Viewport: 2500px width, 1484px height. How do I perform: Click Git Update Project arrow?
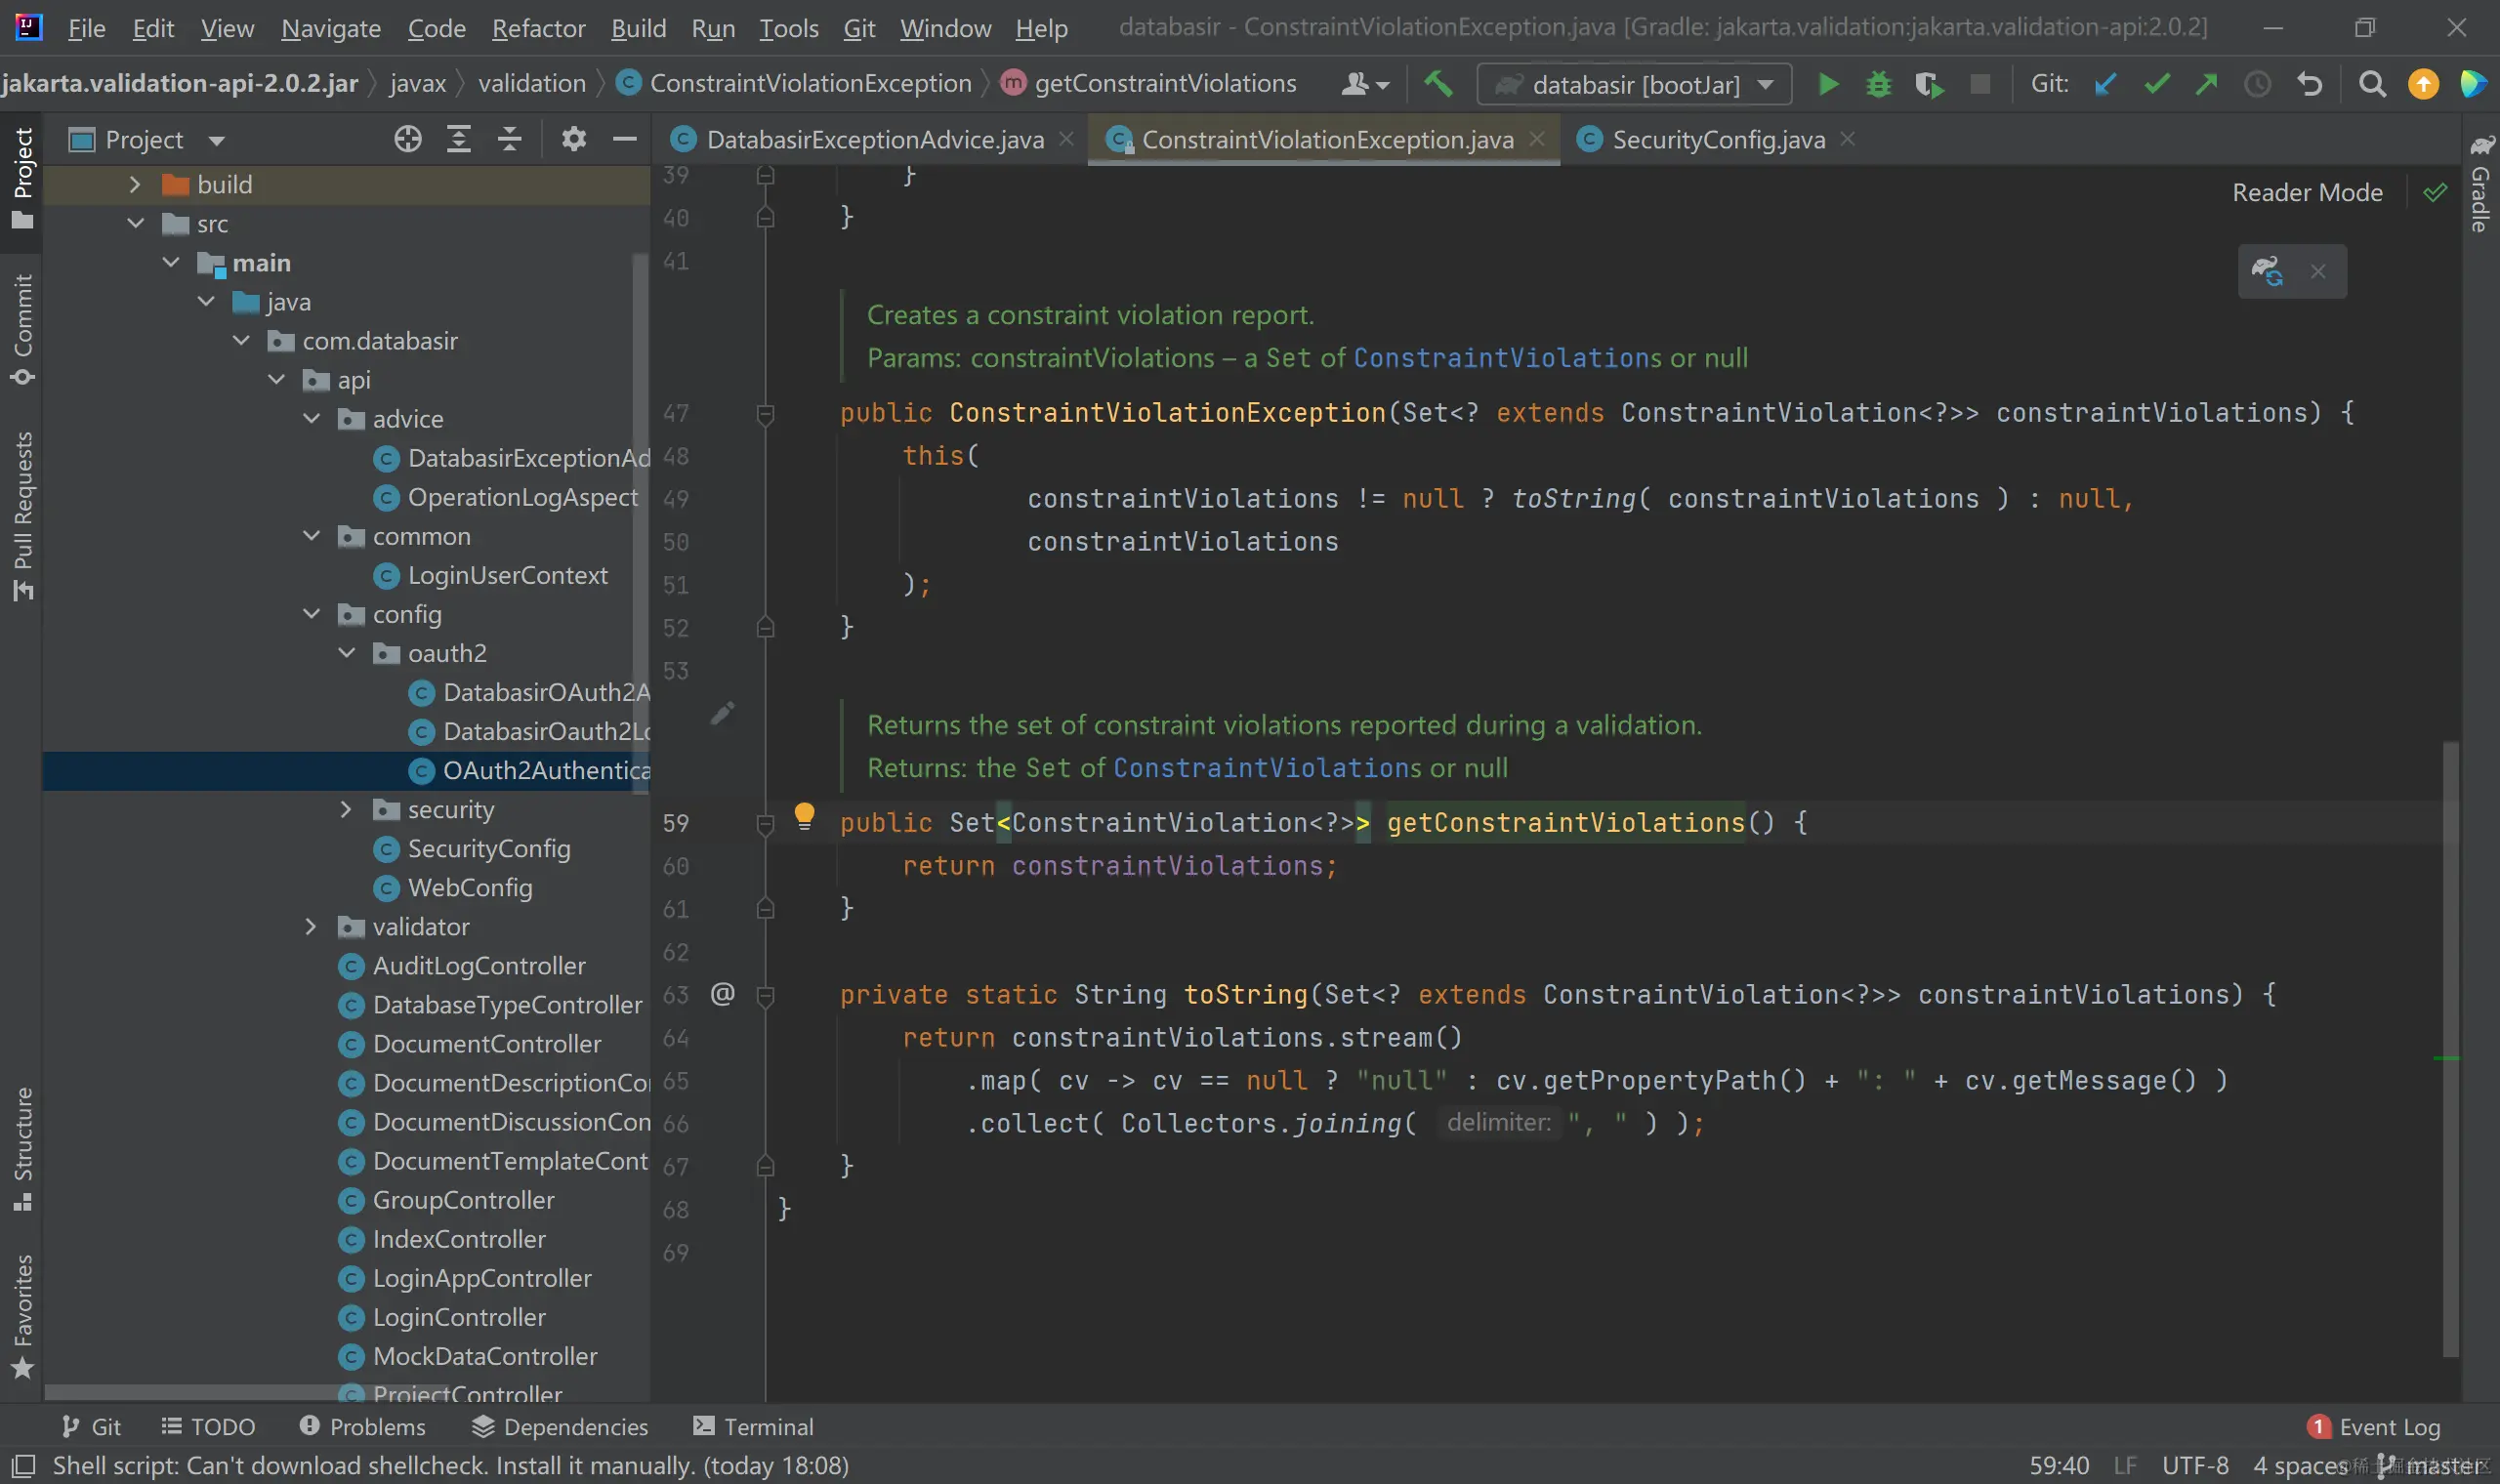click(2105, 84)
